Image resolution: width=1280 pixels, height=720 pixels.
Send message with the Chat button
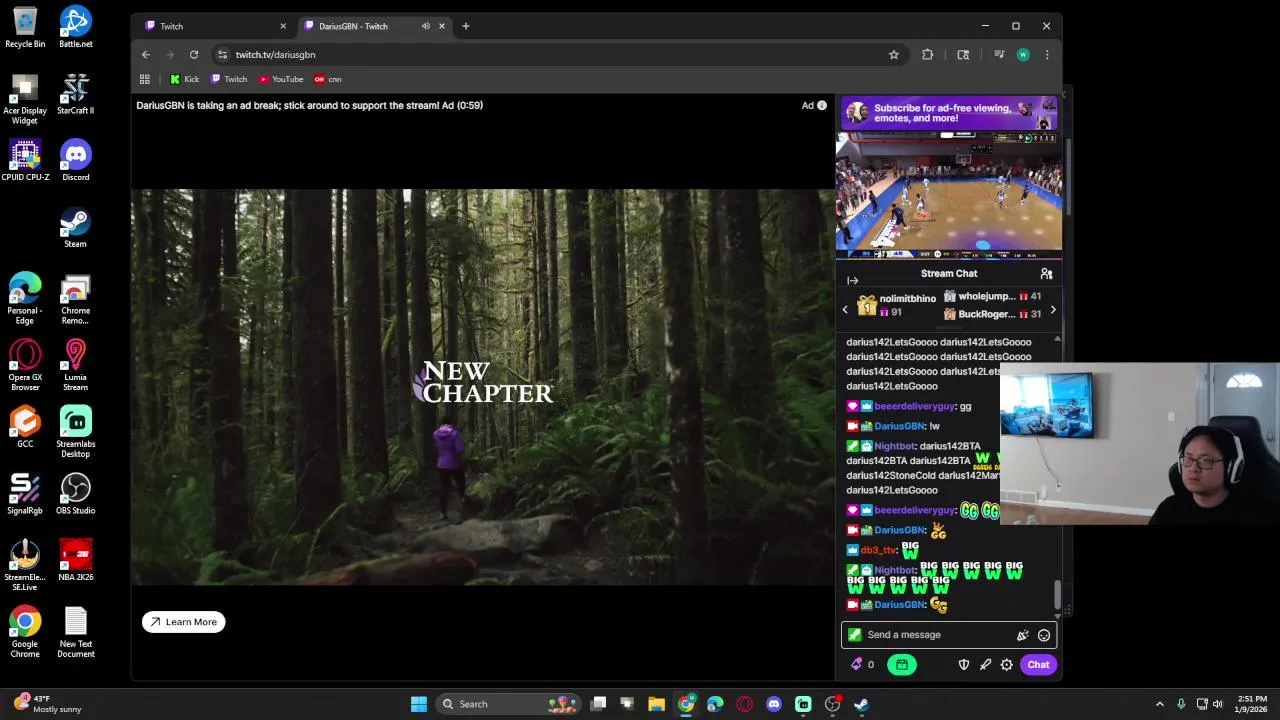coord(1038,665)
